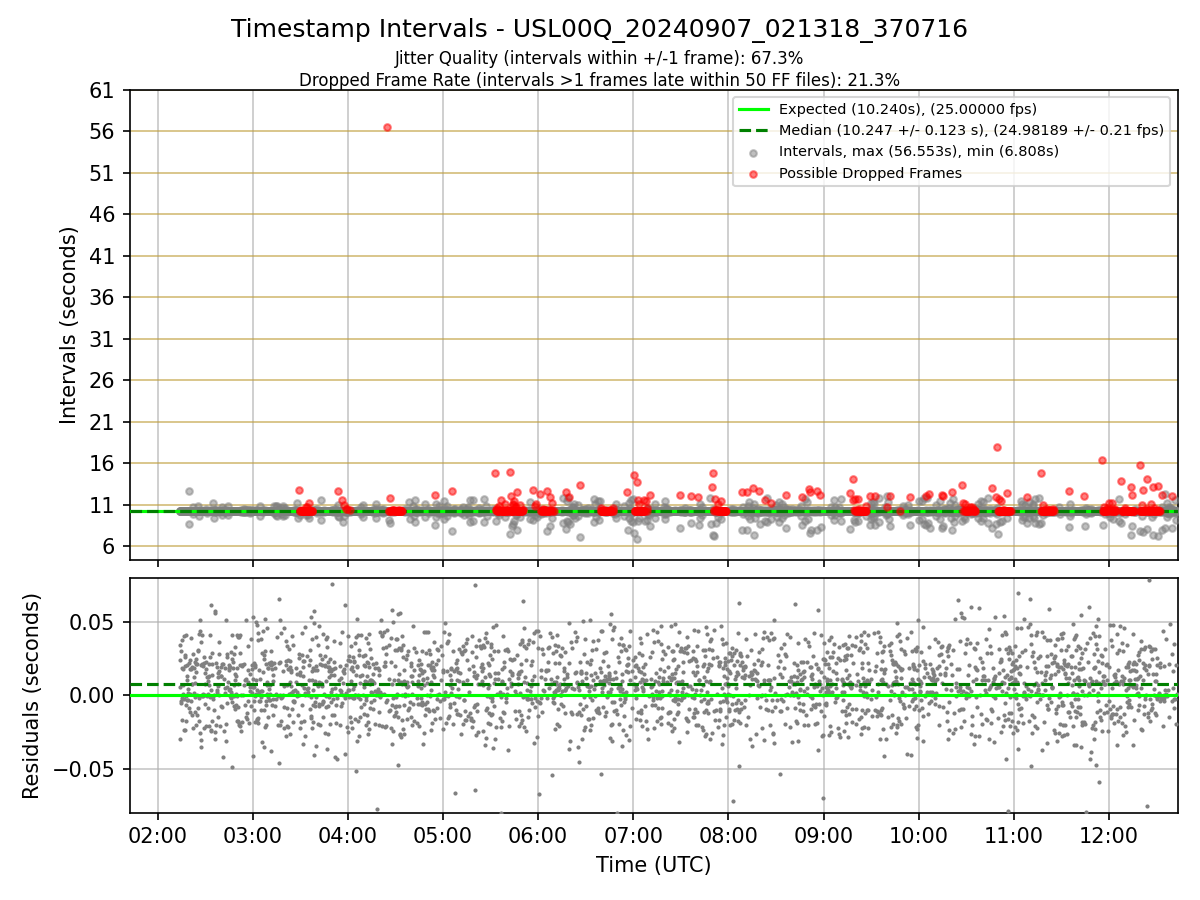This screenshot has height=900, width=1200.
Task: Click the x-axis tick label "10:00"
Action: [919, 834]
